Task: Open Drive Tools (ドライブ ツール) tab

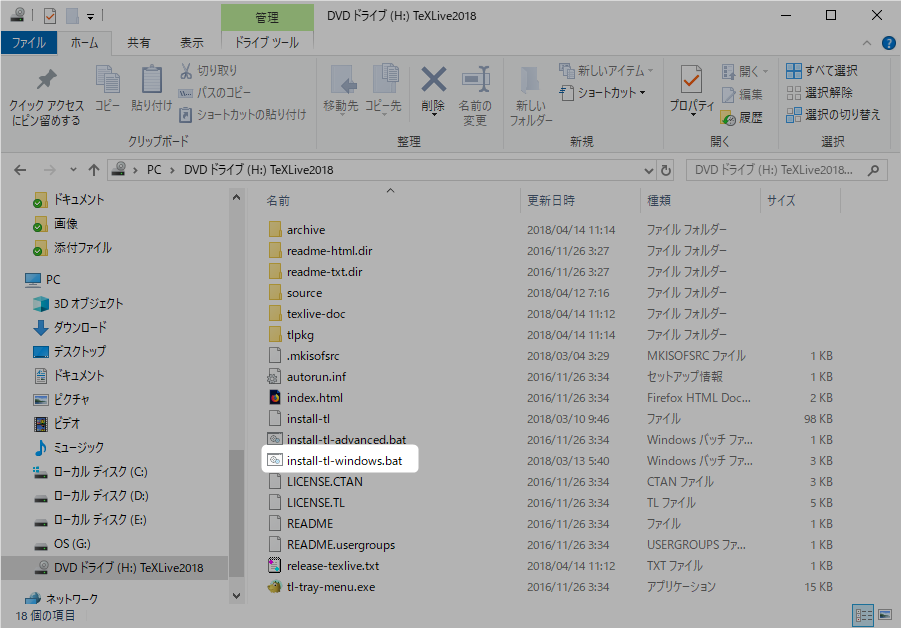Action: coord(267,43)
